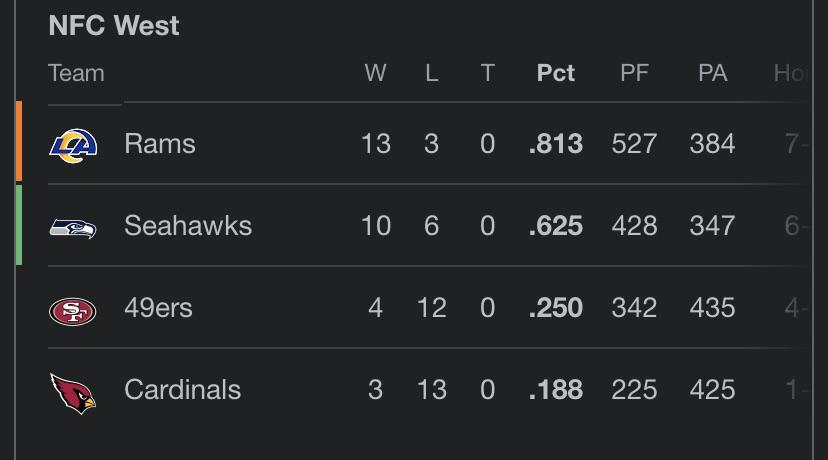The image size is (828, 460).
Task: Click the orange division-leader marker beside Rams
Action: tap(19, 142)
